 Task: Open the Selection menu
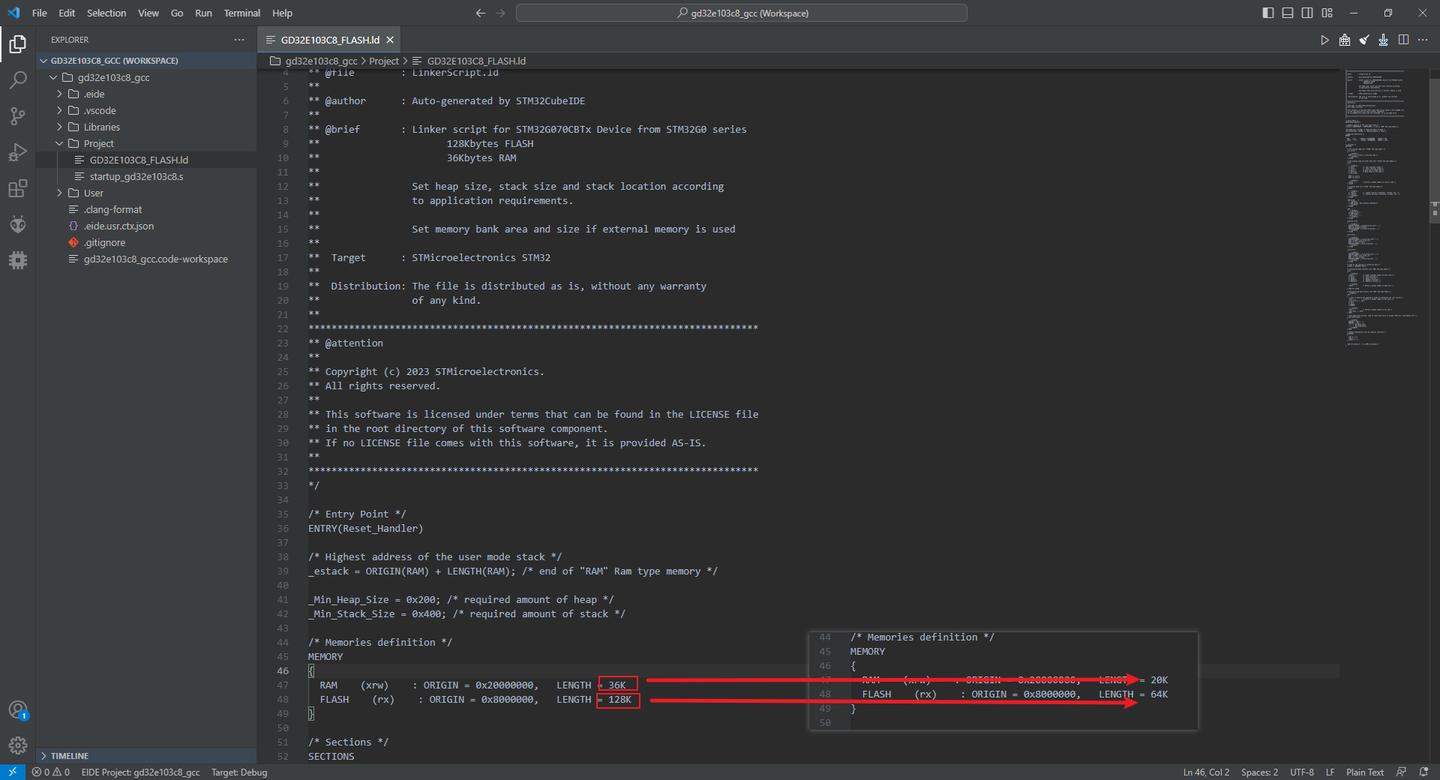(x=105, y=13)
